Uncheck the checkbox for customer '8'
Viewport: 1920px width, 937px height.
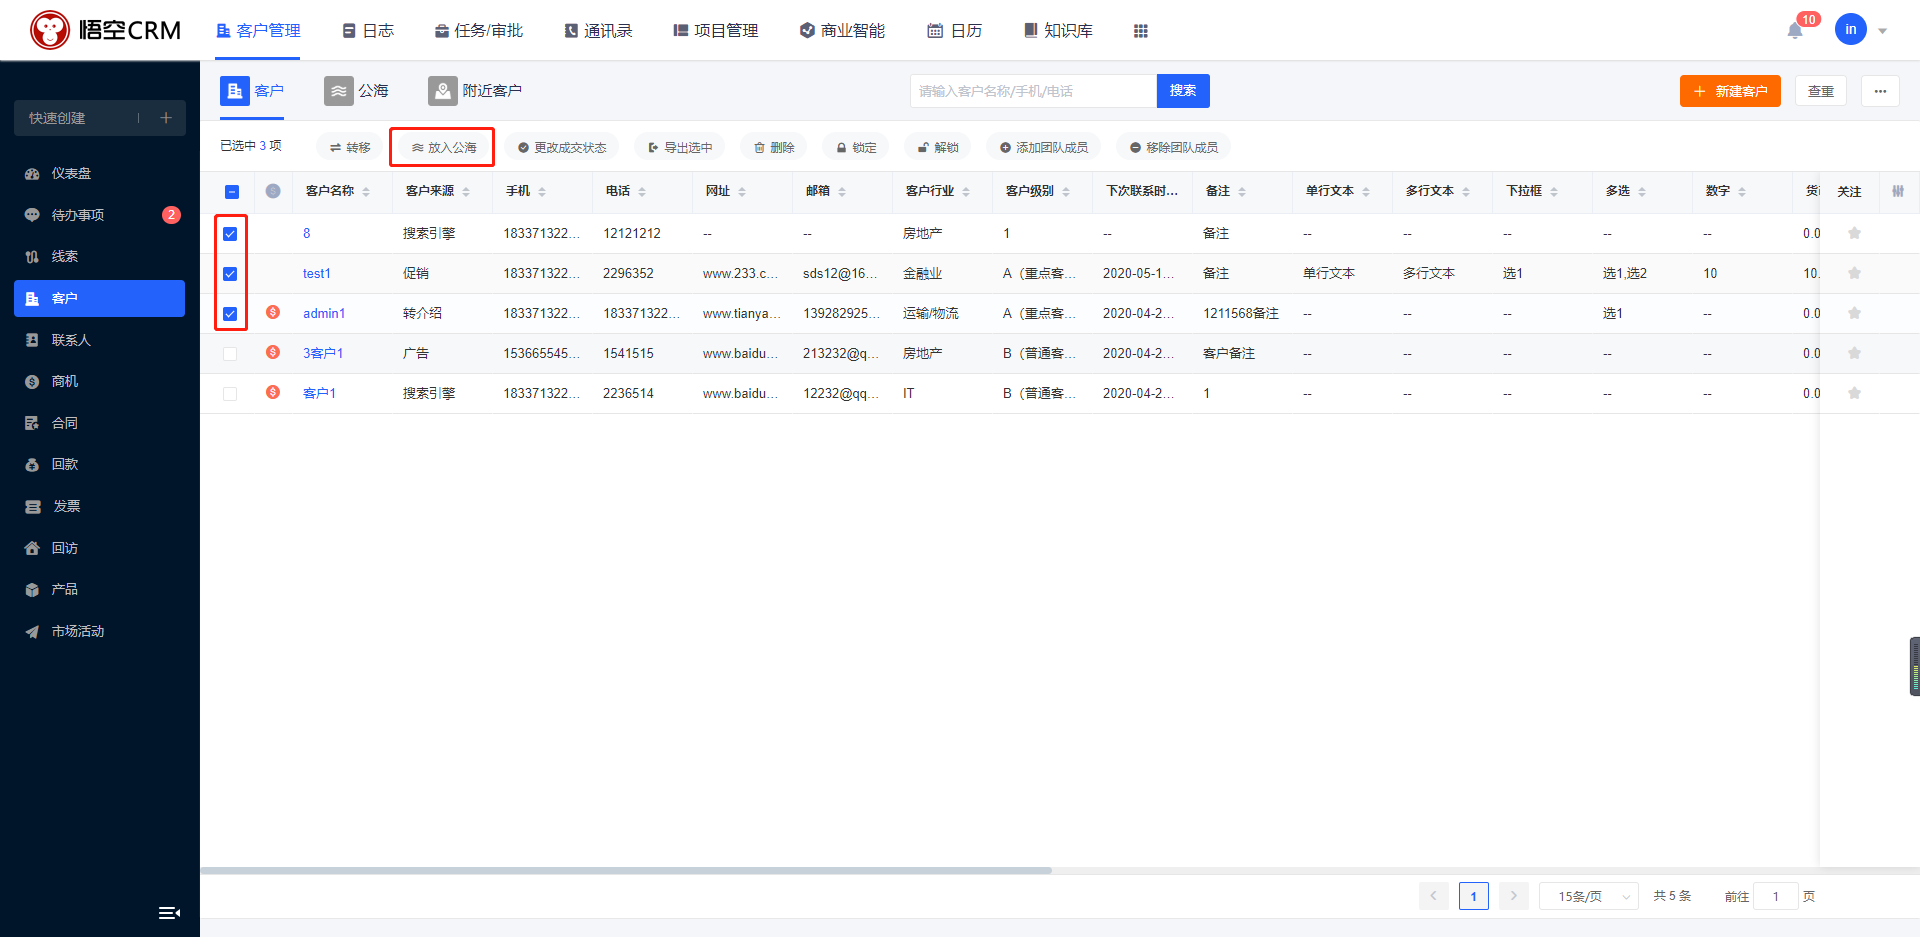point(230,233)
